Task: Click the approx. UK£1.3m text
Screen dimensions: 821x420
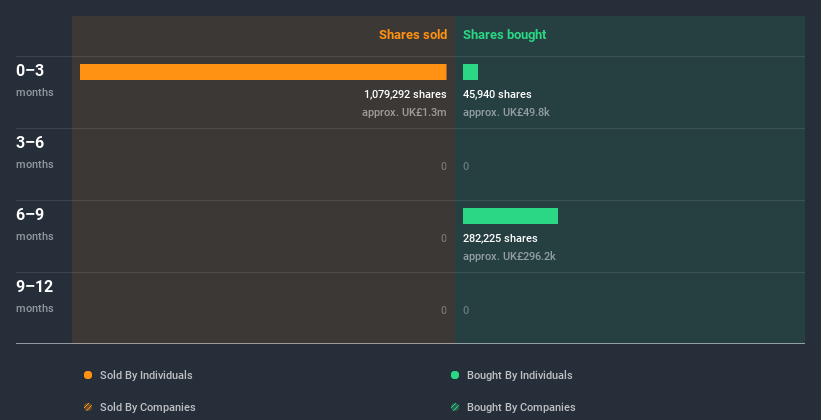Action: pos(404,112)
